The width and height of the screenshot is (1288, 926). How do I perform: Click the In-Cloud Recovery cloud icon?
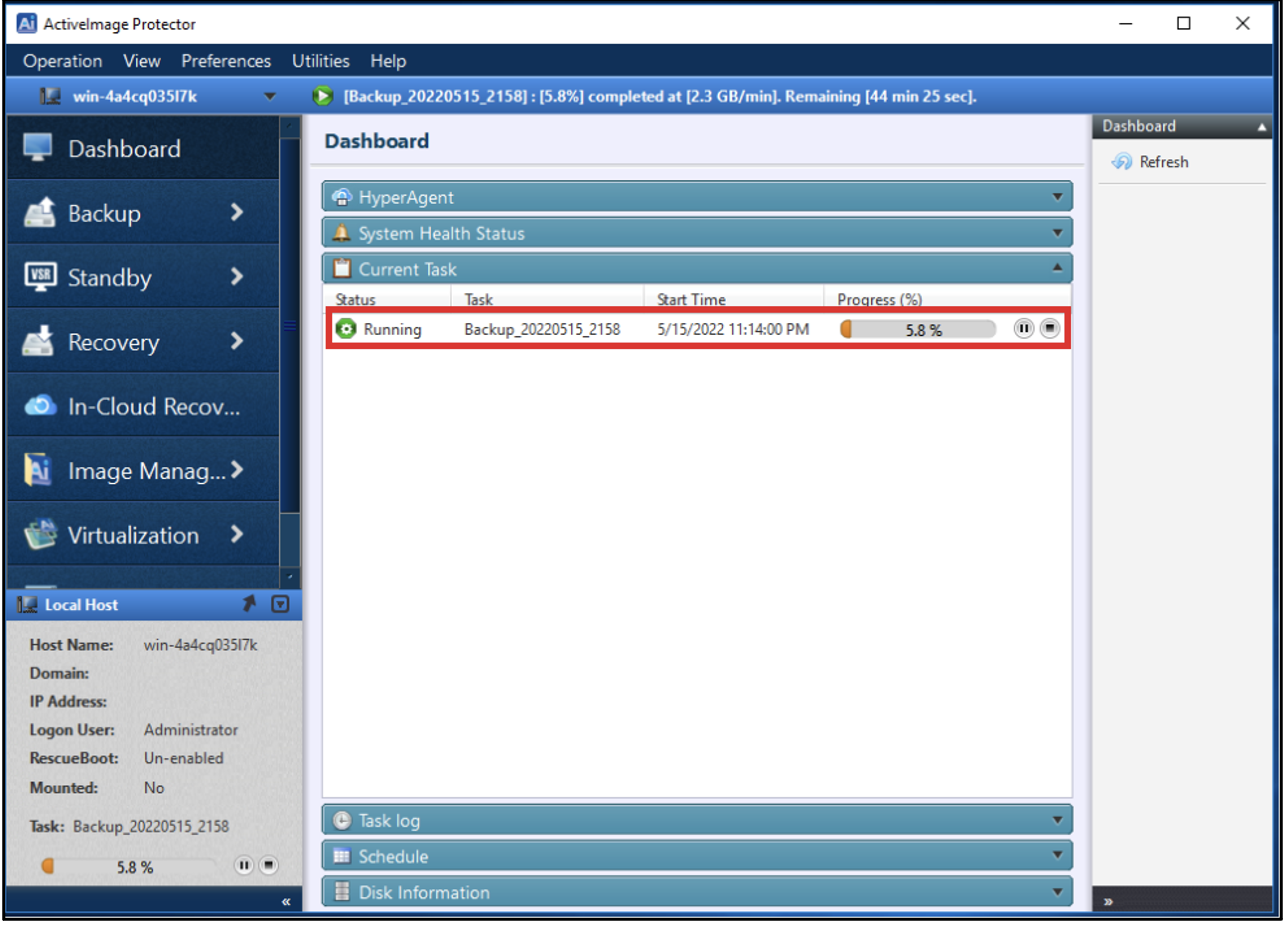pyautogui.click(x=39, y=406)
